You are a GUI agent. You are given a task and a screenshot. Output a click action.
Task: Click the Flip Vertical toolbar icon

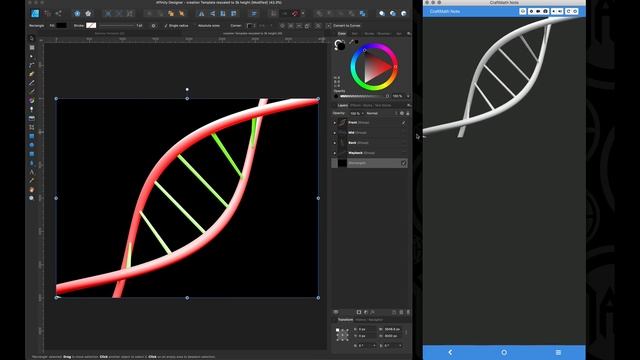click(x=212, y=13)
